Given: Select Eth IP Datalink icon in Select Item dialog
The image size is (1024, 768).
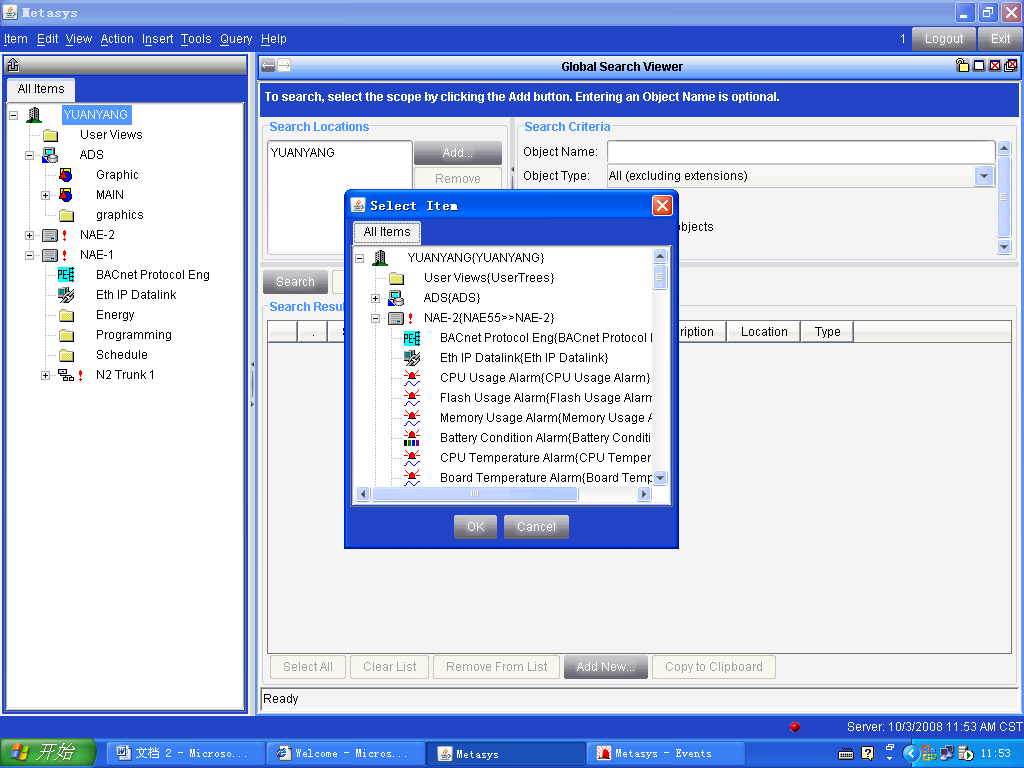Looking at the screenshot, I should click(x=412, y=358).
